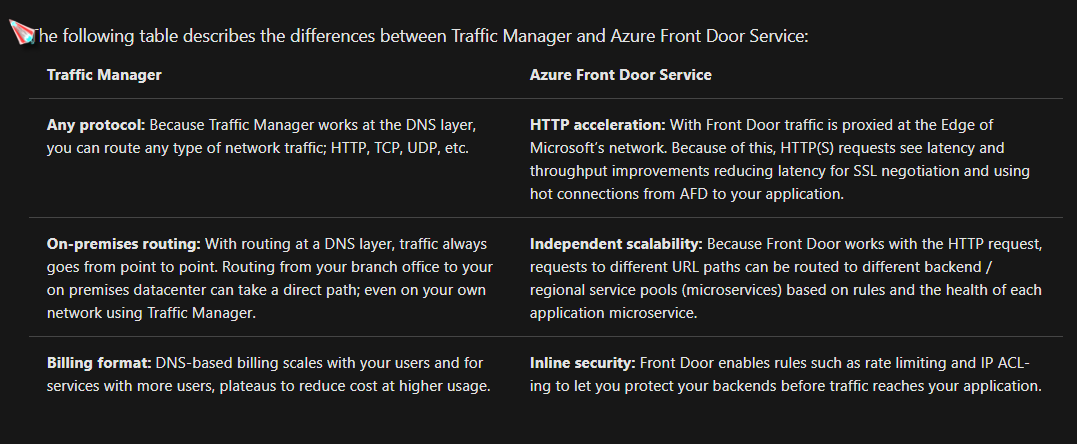The image size is (1077, 444).
Task: Click the line 'protect your backends before traffic reaches'
Action: point(786,386)
